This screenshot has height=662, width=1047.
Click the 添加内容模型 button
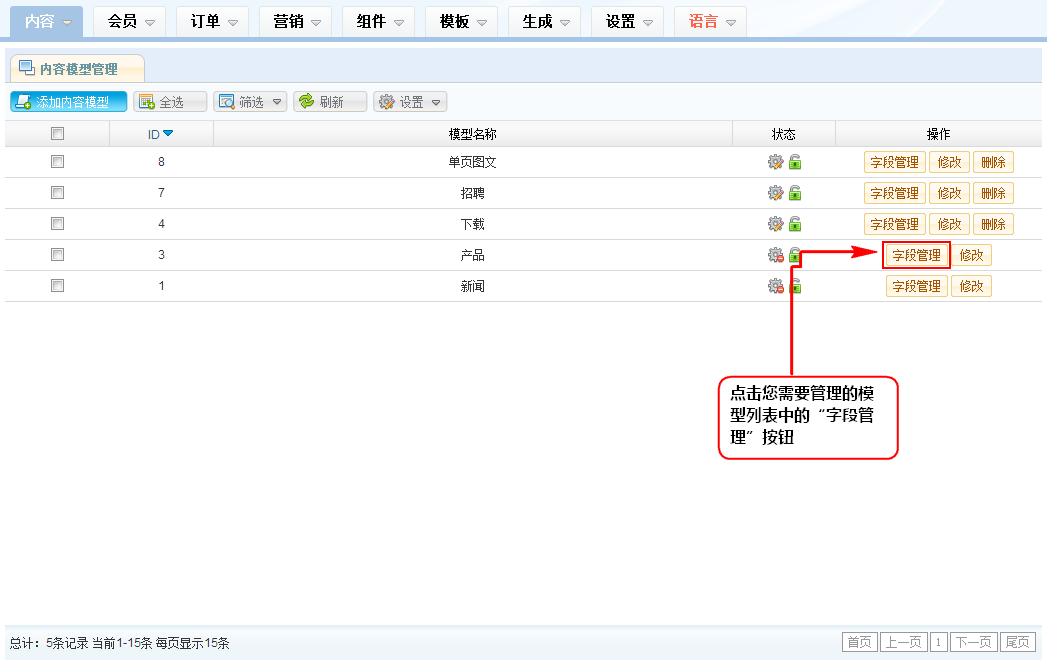click(69, 102)
